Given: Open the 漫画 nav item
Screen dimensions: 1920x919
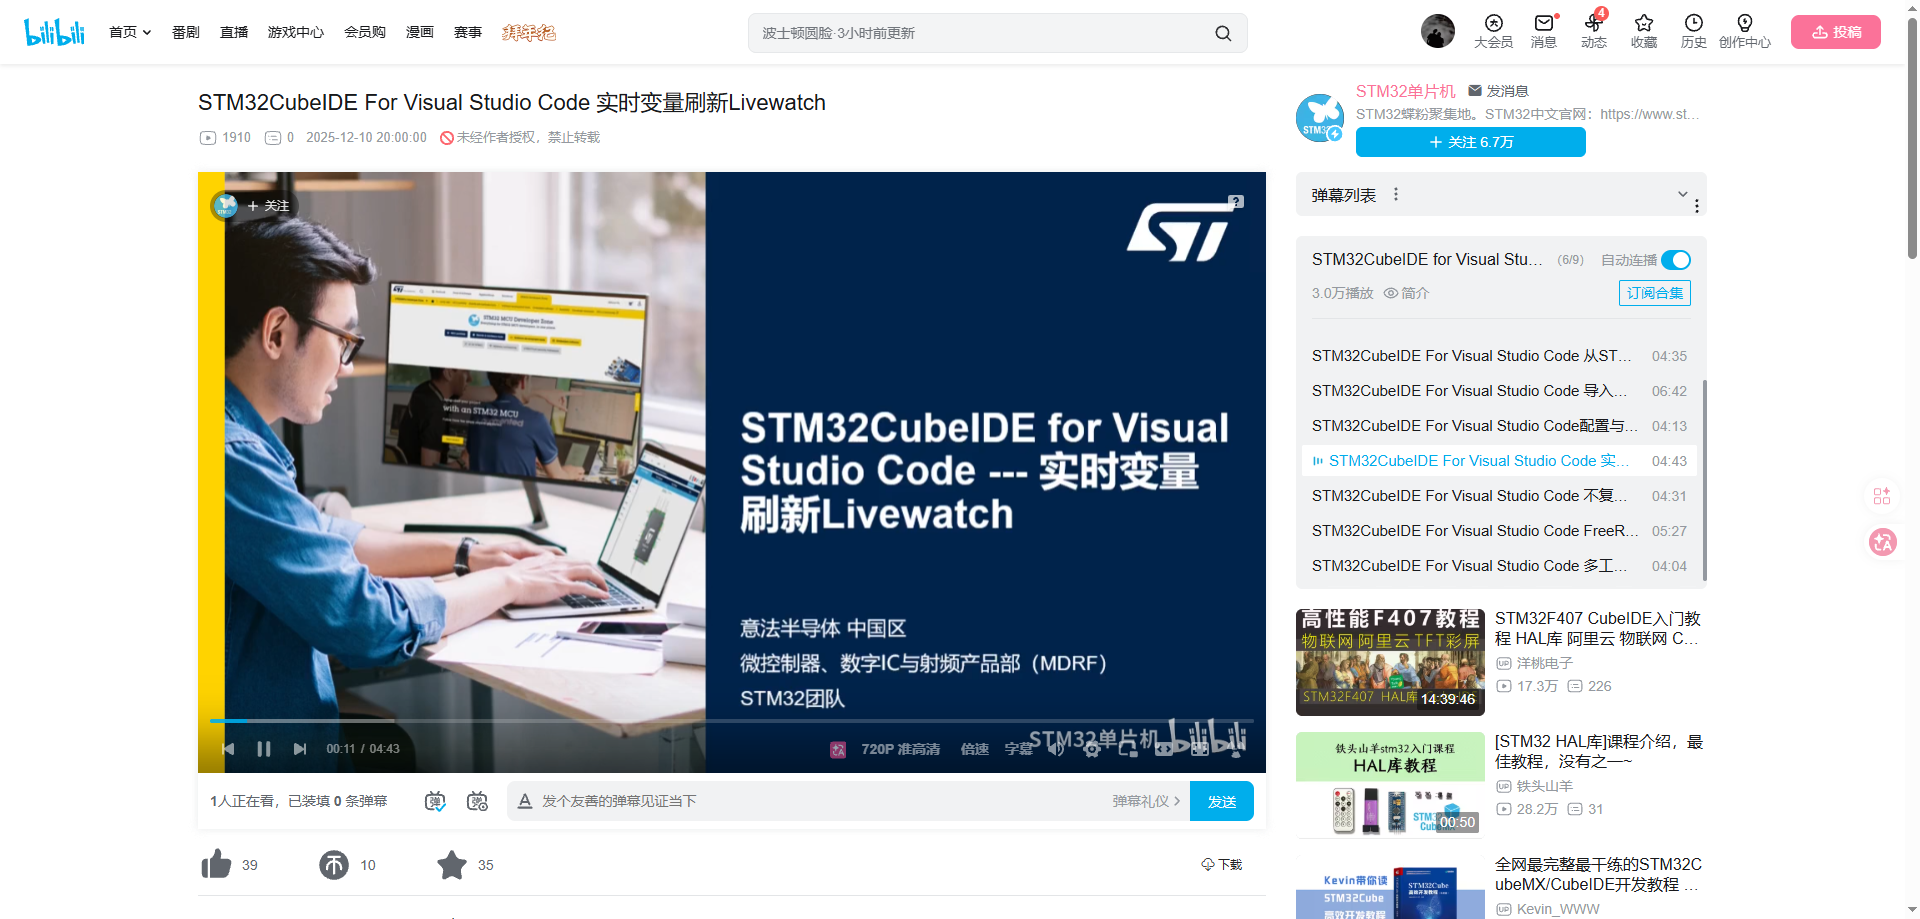Looking at the screenshot, I should (420, 32).
